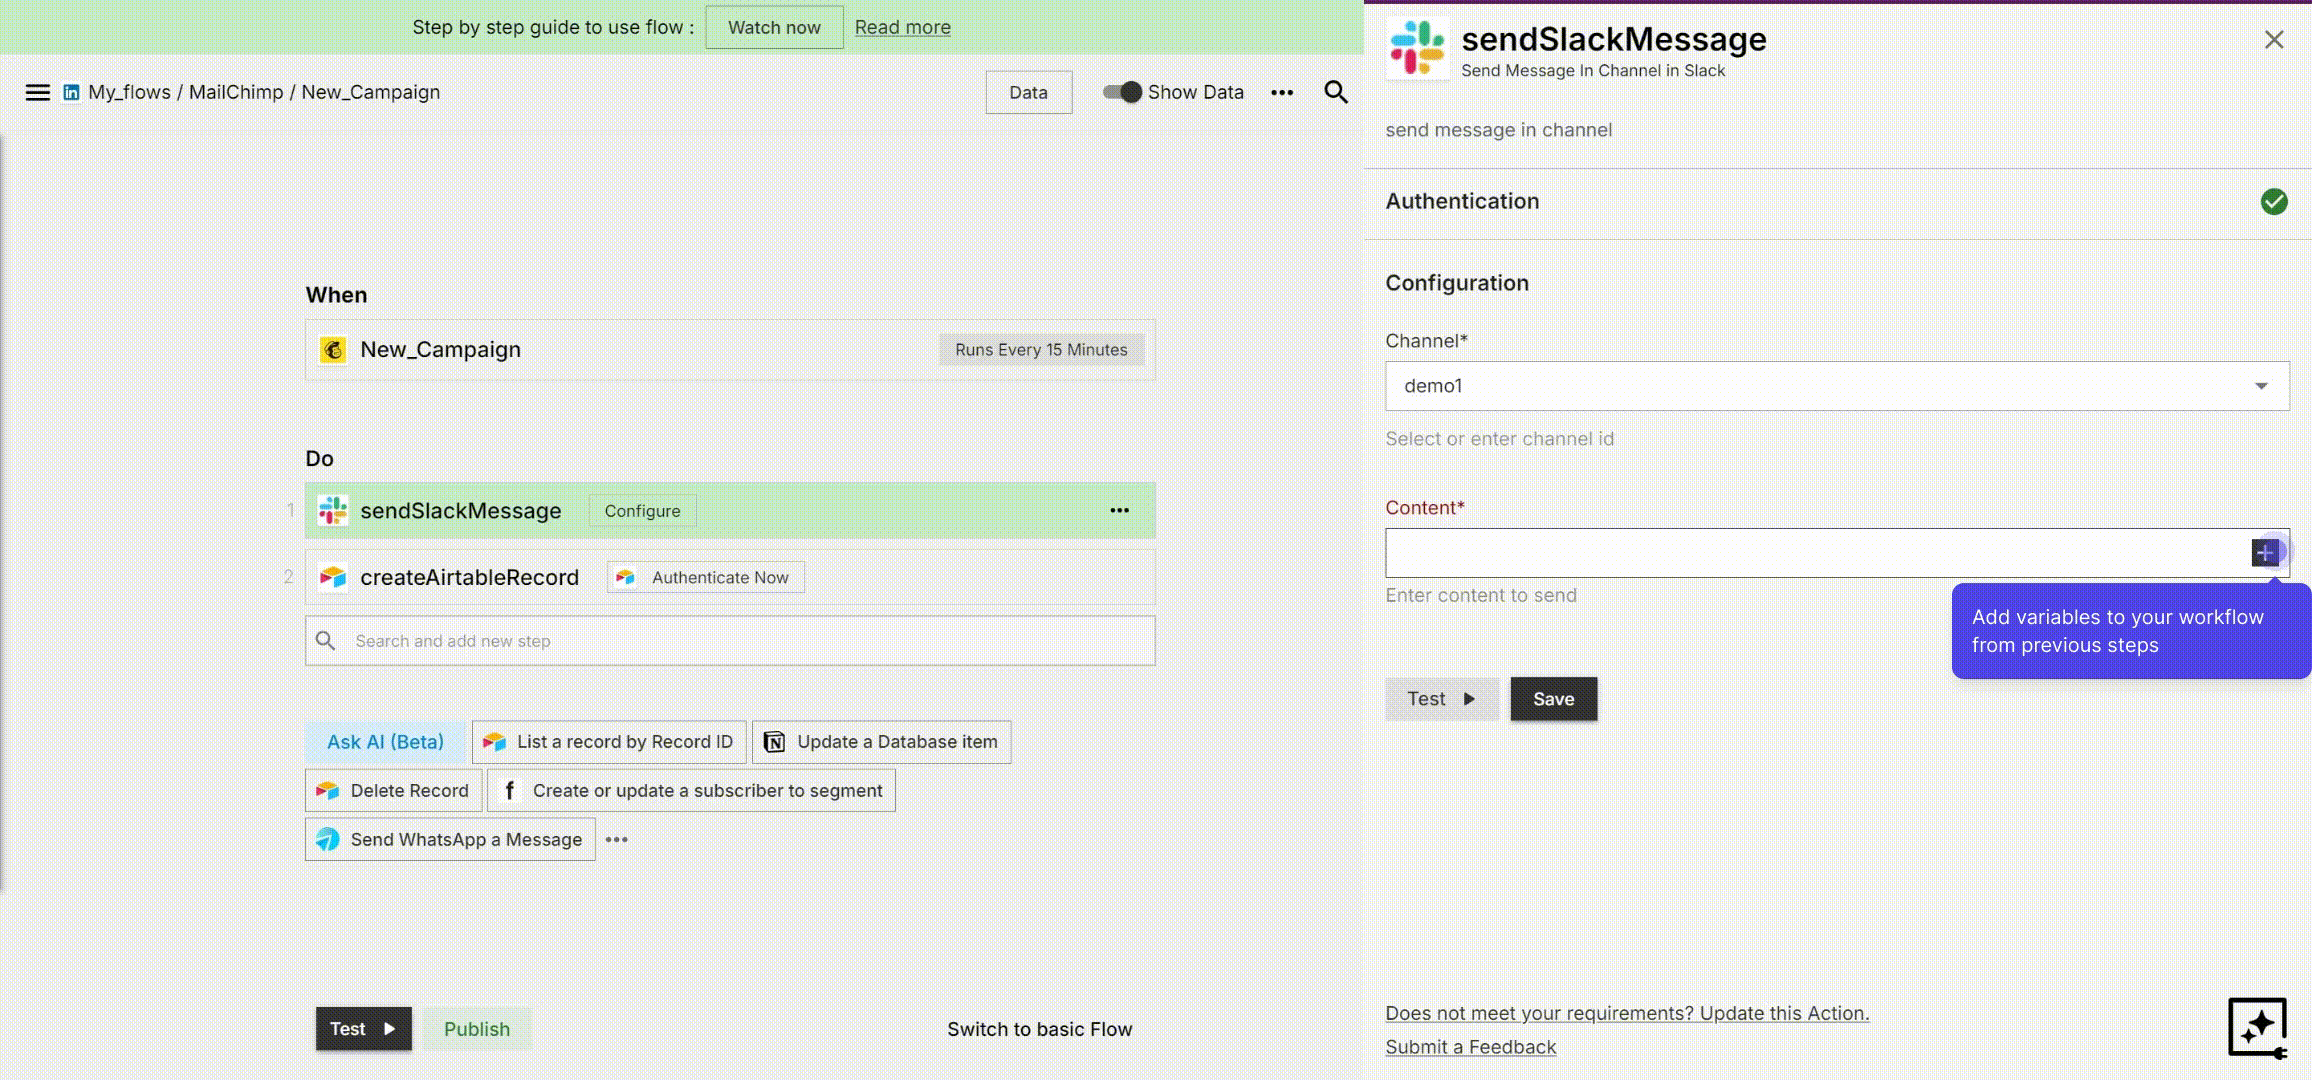Click Authenticate Now for createAirtableRecord

point(706,578)
